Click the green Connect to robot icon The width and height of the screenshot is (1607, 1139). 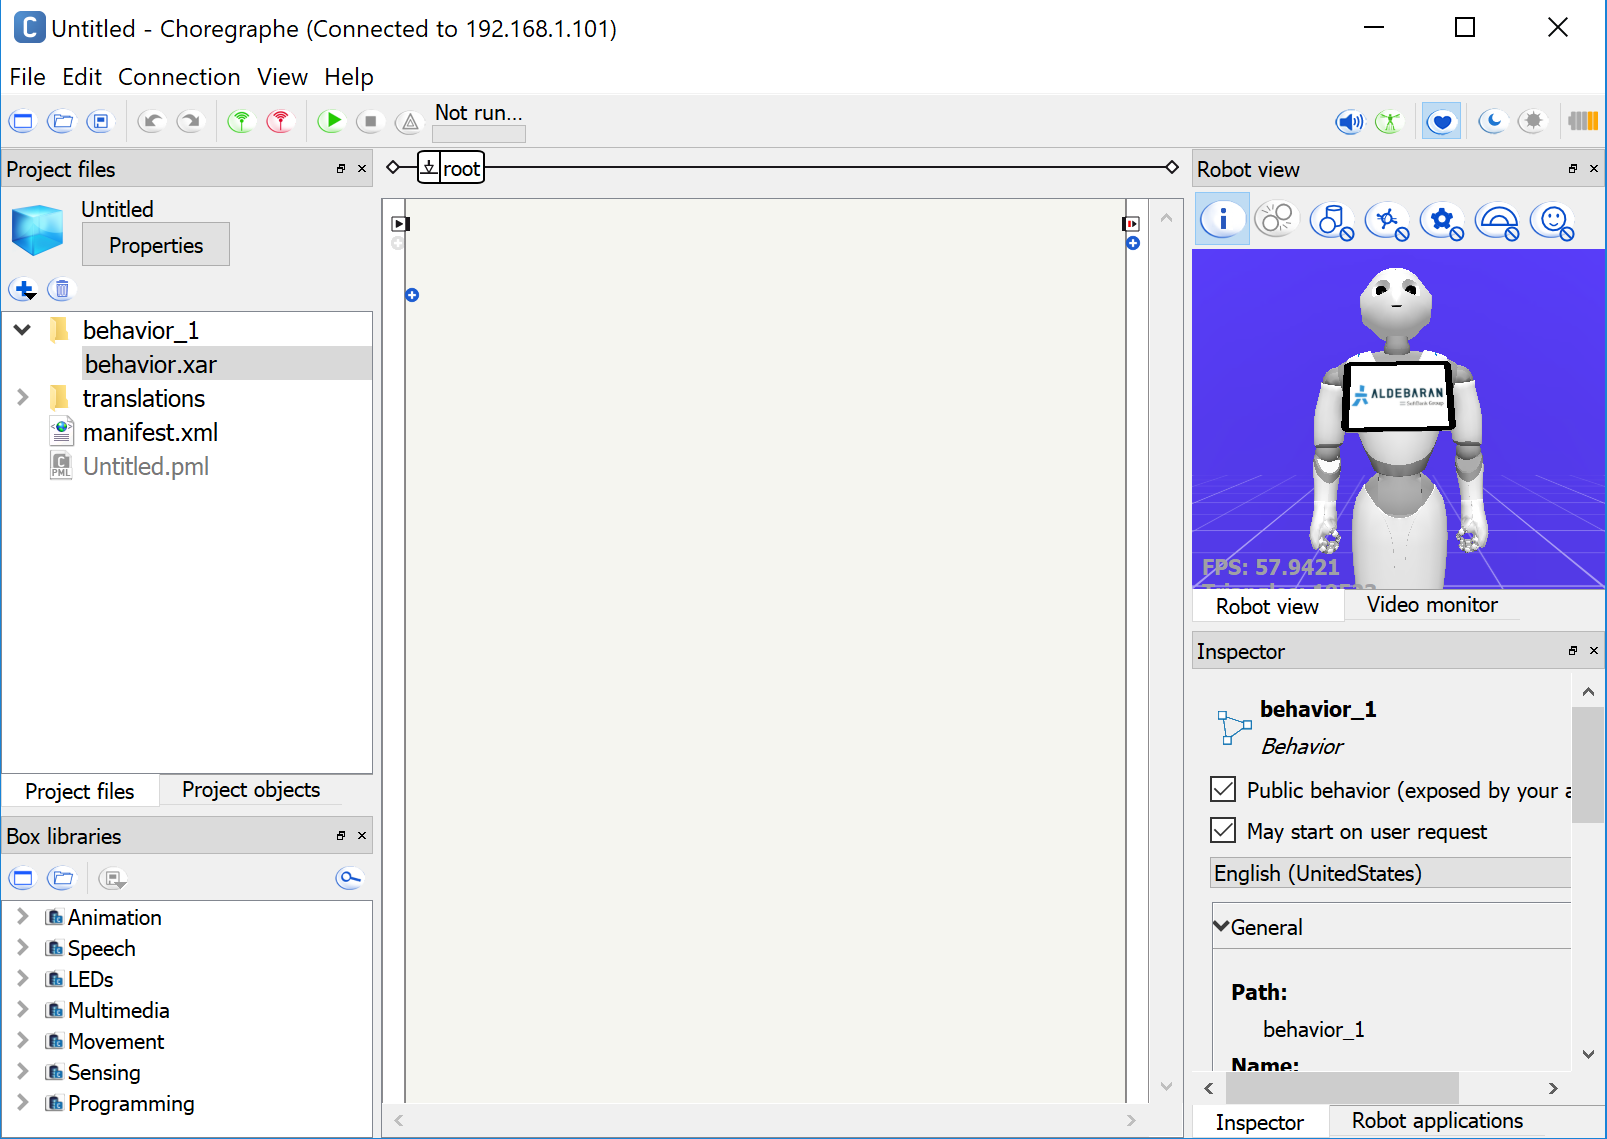click(241, 121)
